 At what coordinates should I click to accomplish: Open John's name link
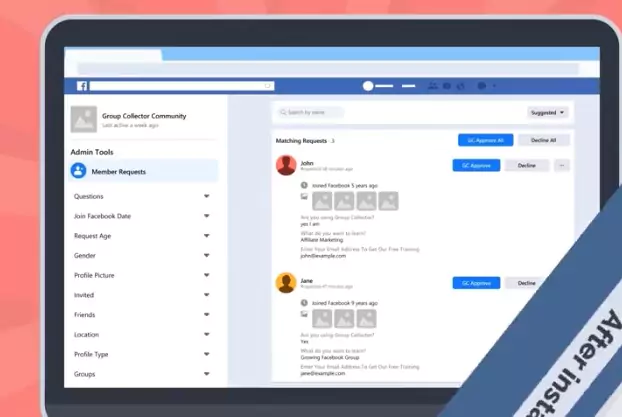click(x=307, y=163)
